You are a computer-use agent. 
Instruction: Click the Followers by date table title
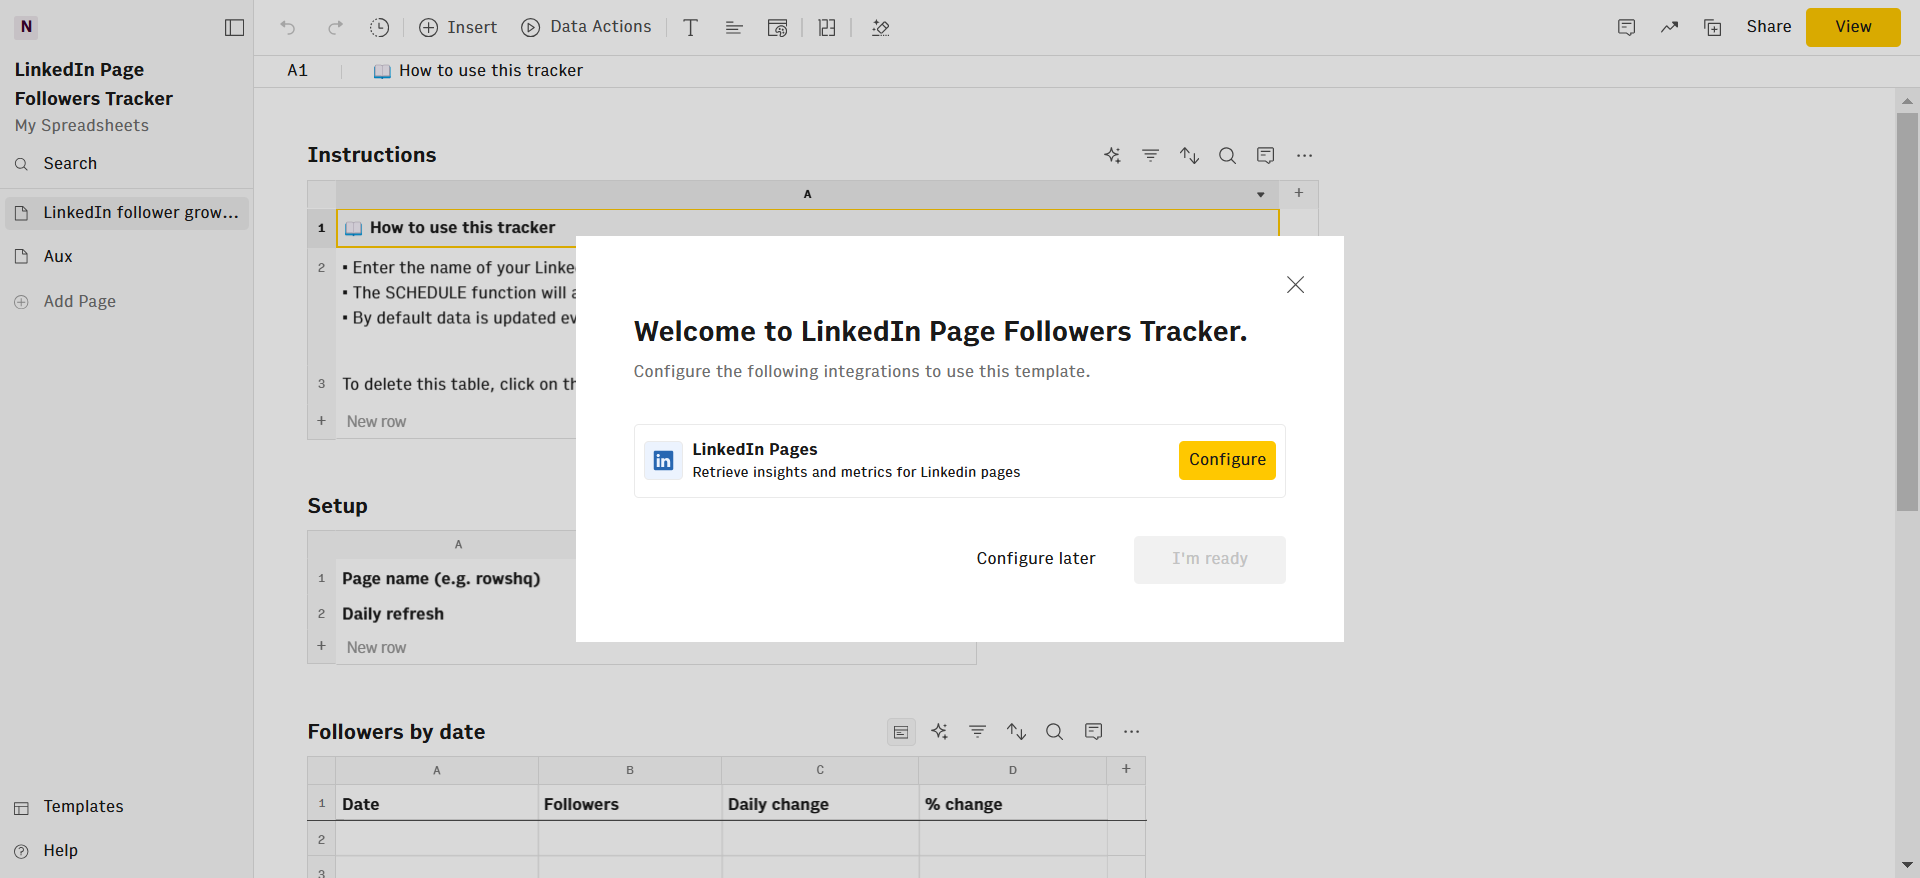click(396, 732)
